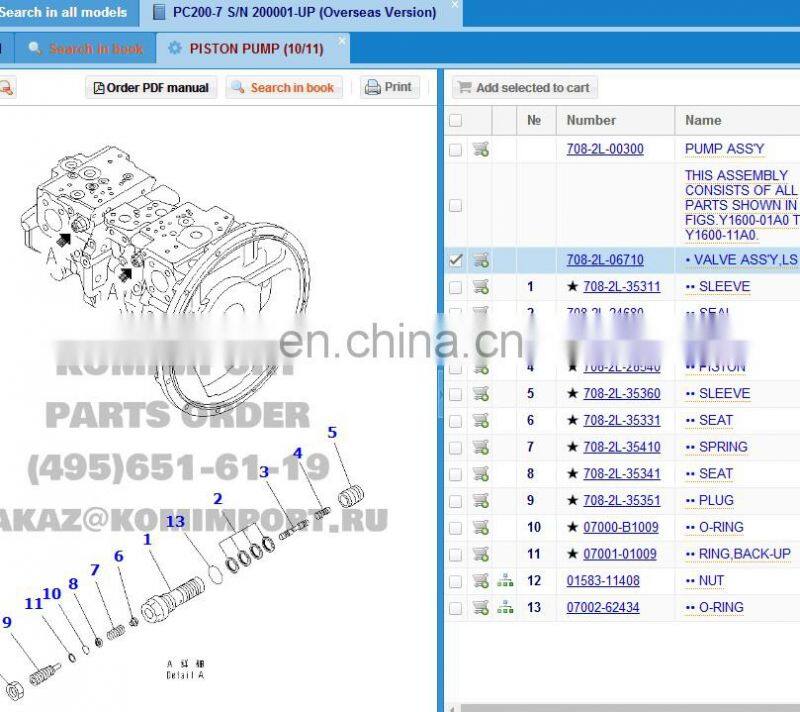The height and width of the screenshot is (712, 800).
Task: Enable the checkbox for PLUG 708-2L-35351
Action: (456, 500)
